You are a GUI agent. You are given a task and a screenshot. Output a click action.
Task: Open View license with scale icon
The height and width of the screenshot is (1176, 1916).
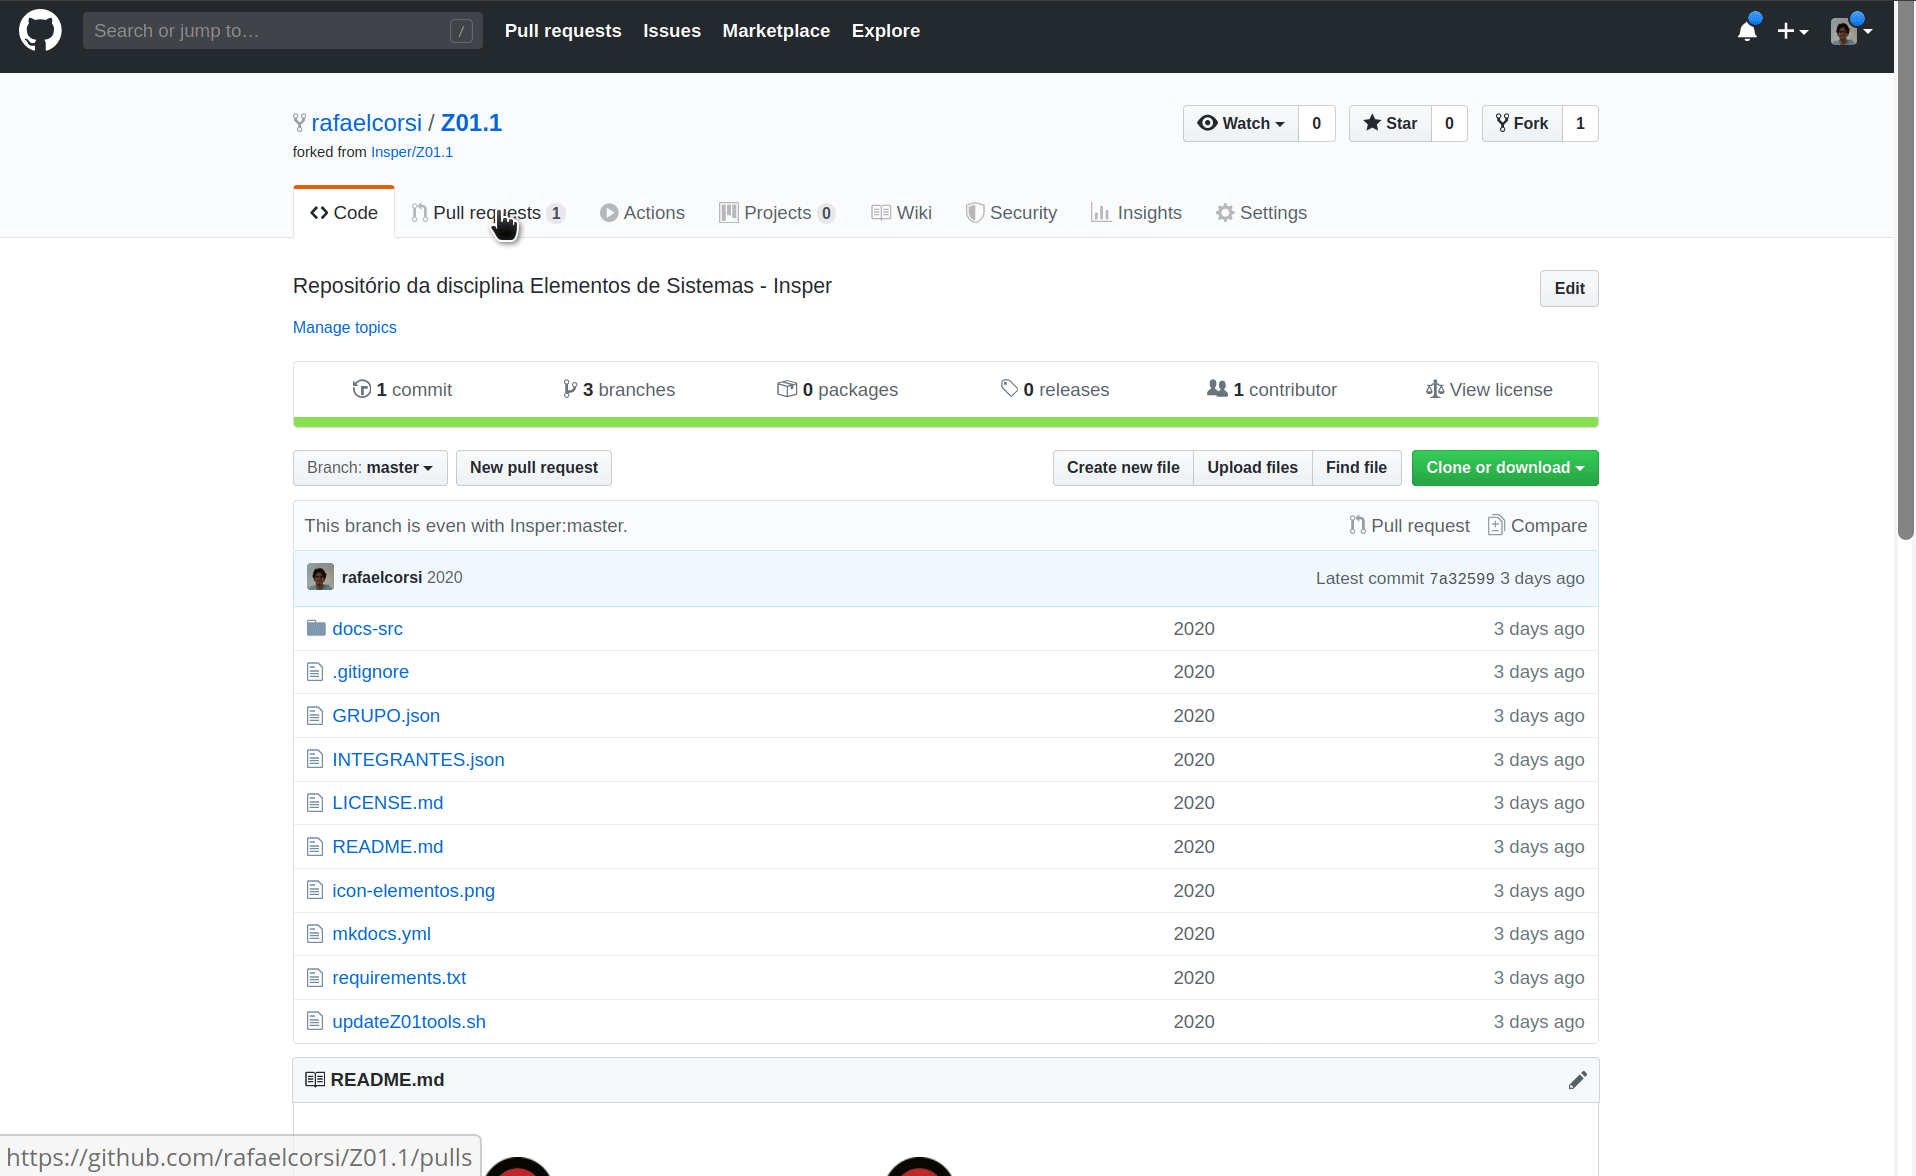point(1488,389)
